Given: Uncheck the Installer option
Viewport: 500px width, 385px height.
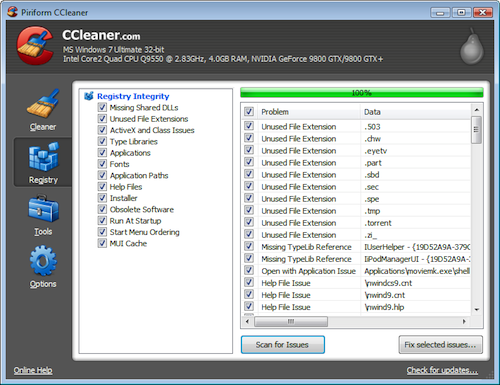Looking at the screenshot, I should [x=102, y=198].
